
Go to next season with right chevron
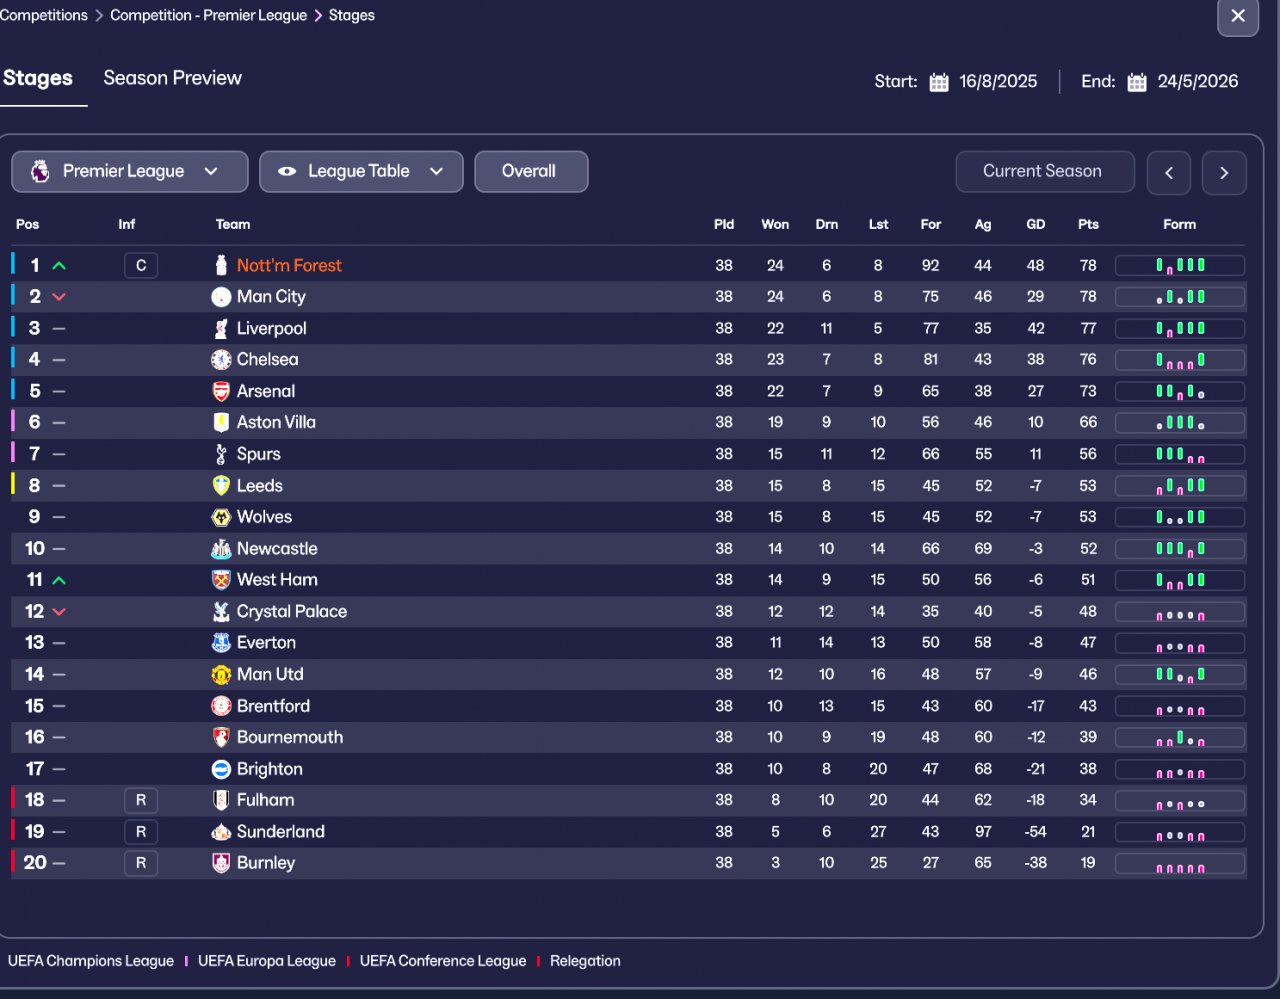click(x=1224, y=172)
